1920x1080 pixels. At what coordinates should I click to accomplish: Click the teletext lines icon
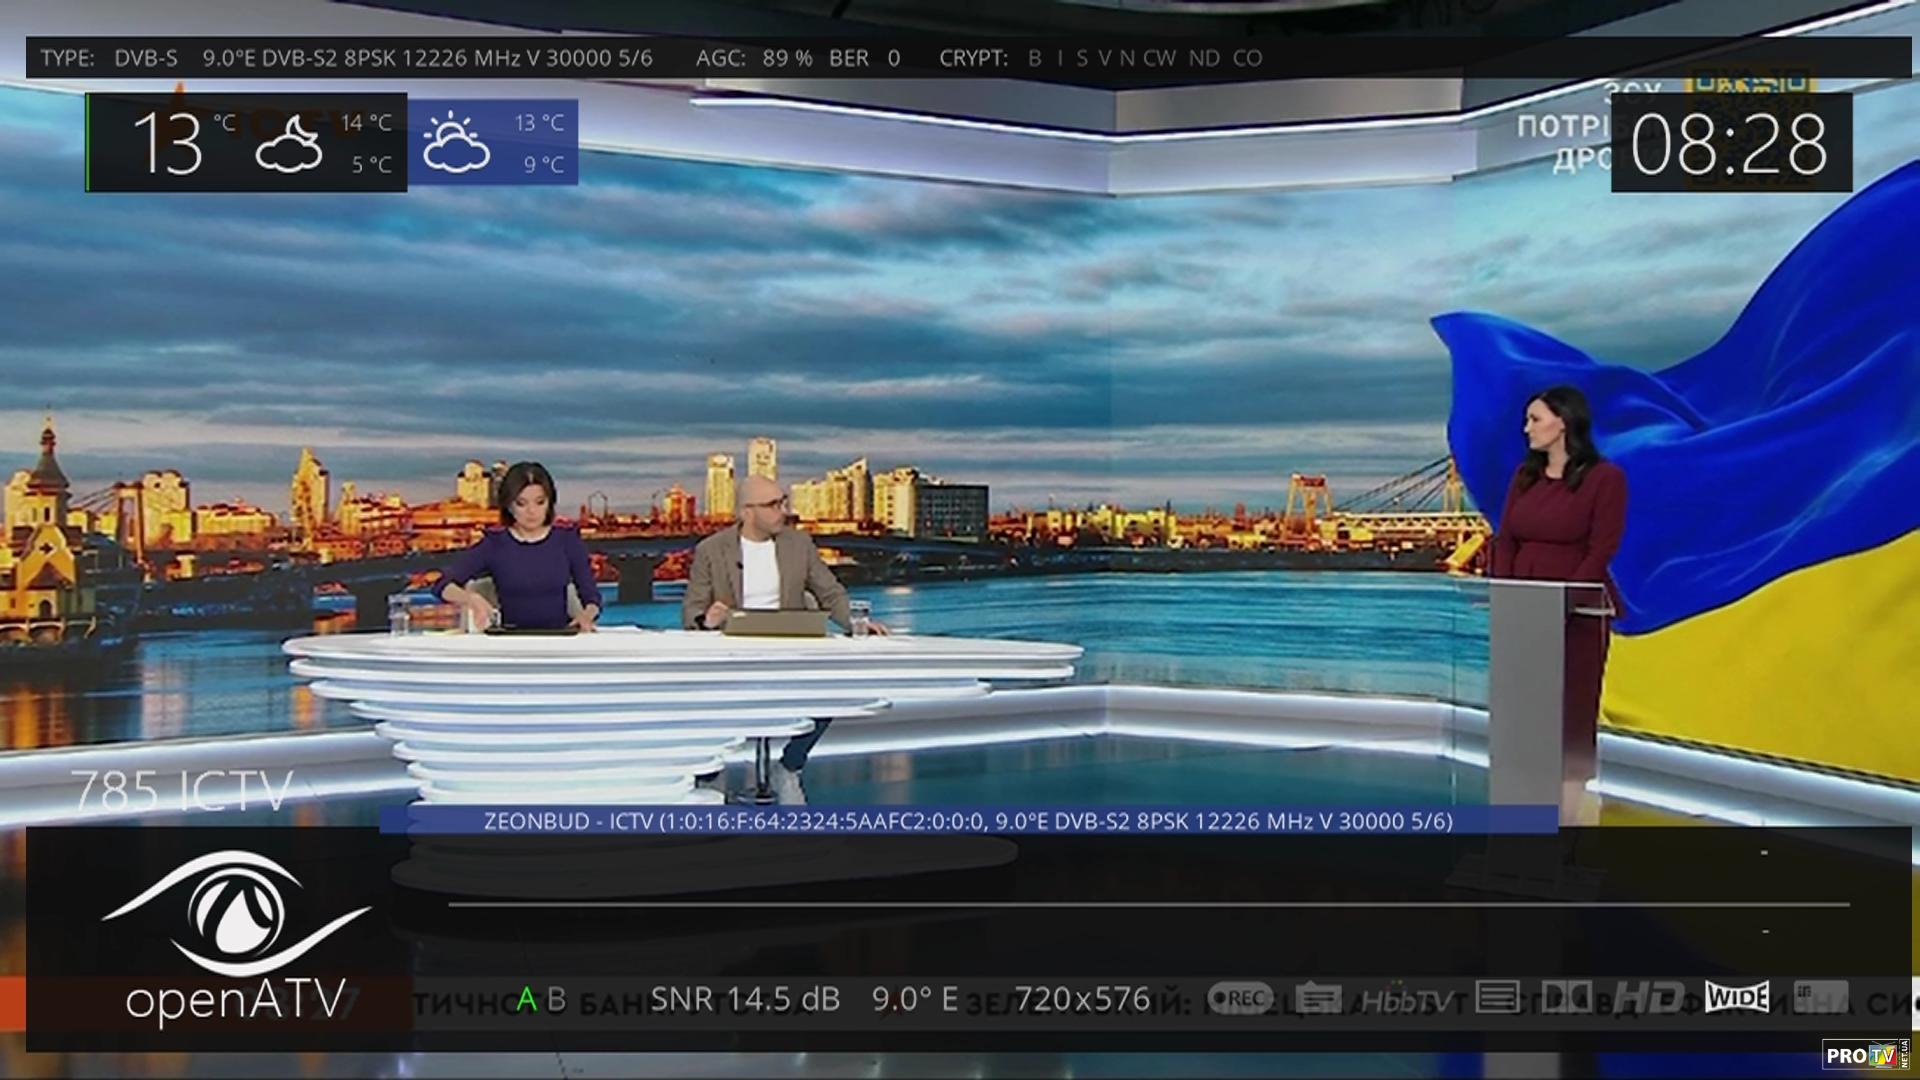click(x=1497, y=997)
